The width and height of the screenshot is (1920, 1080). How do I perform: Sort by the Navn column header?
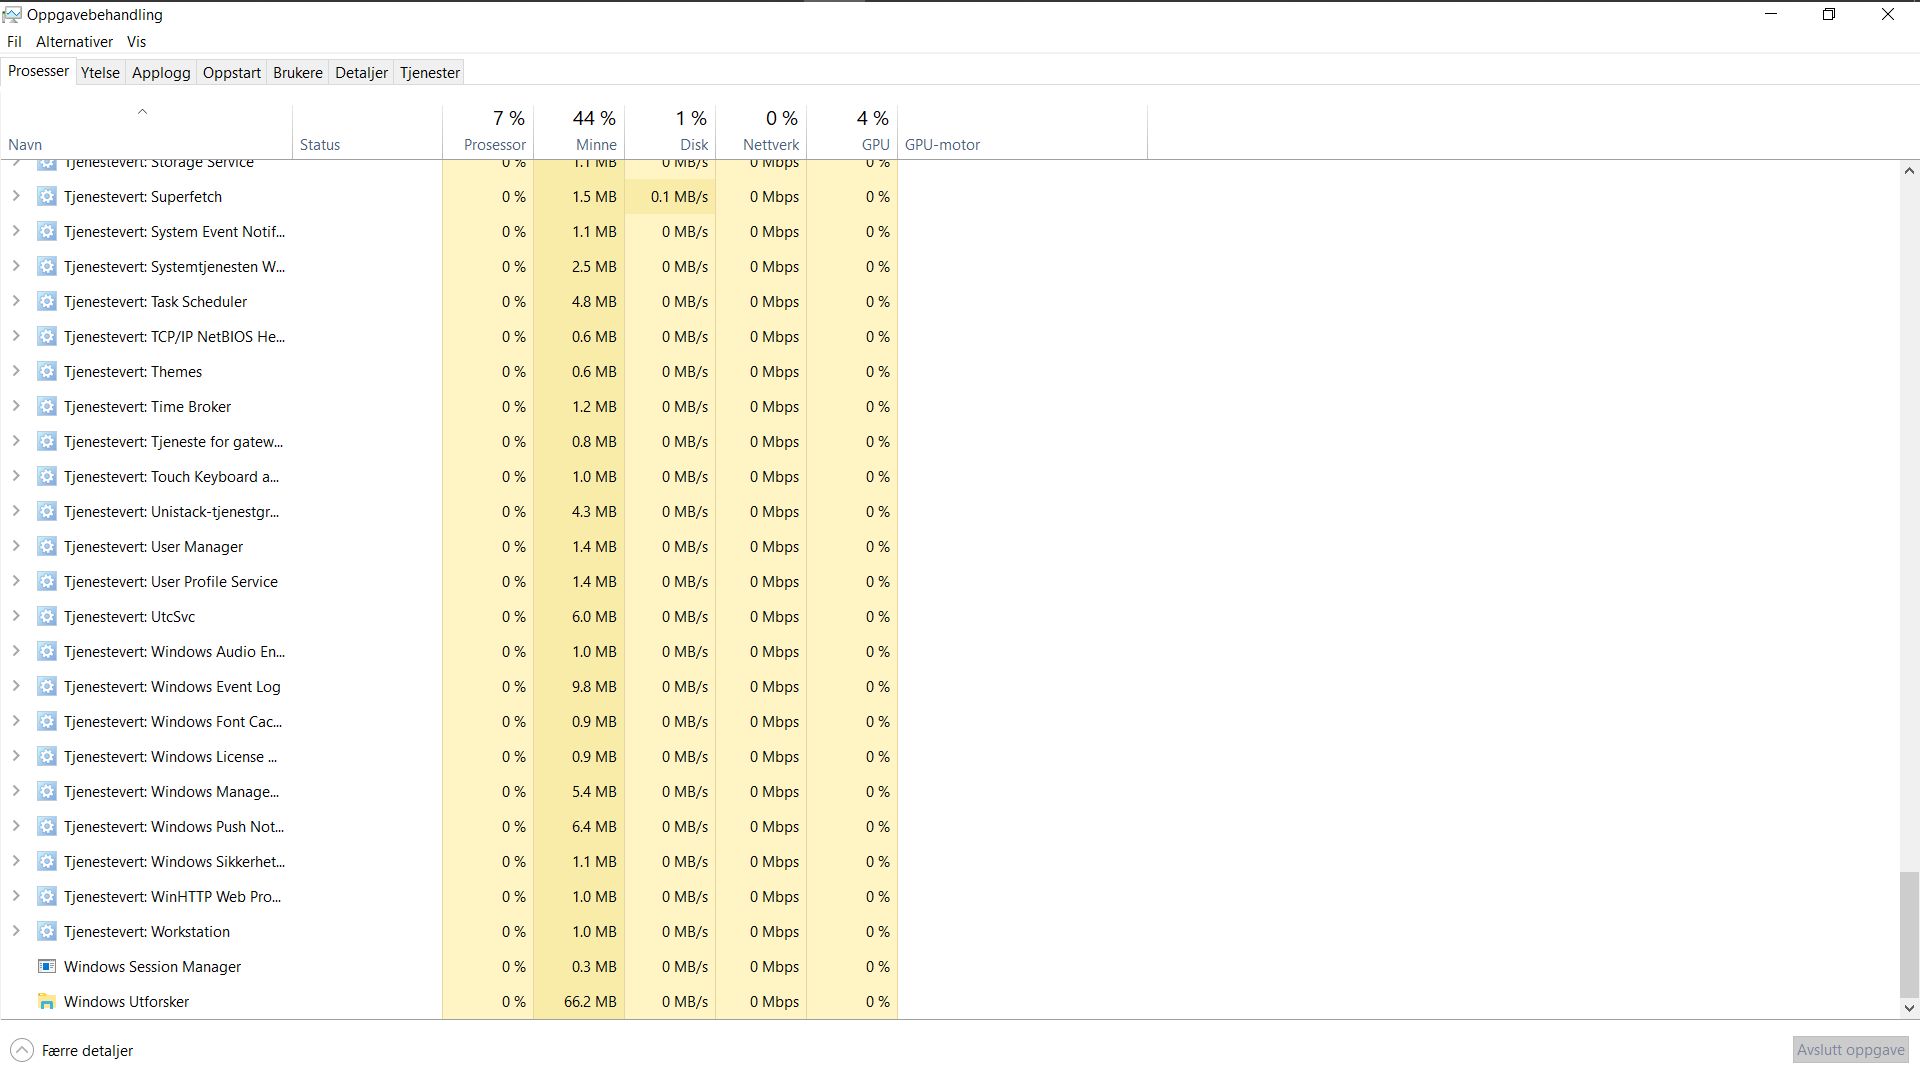(x=147, y=132)
